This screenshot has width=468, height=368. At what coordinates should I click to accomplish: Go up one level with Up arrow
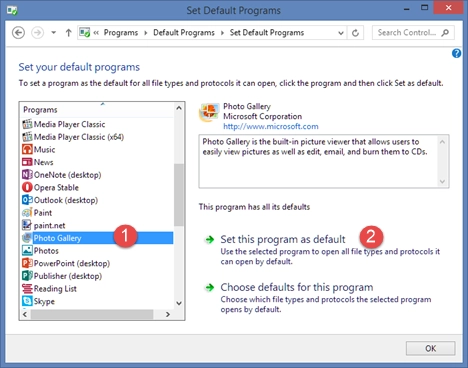tap(68, 33)
